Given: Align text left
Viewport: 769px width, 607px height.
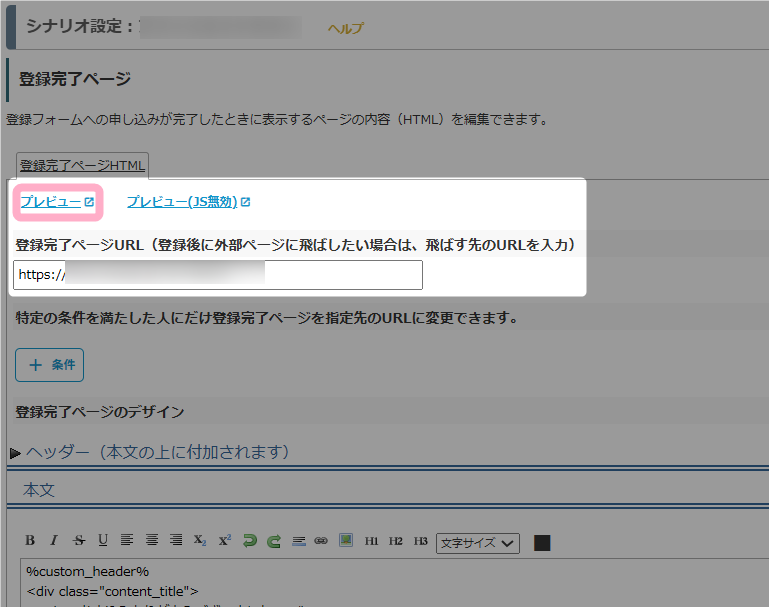Looking at the screenshot, I should [127, 540].
